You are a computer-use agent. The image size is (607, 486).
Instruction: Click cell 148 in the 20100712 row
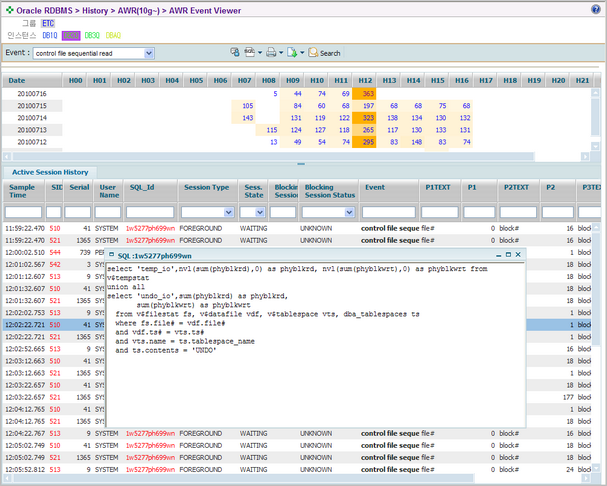point(413,142)
